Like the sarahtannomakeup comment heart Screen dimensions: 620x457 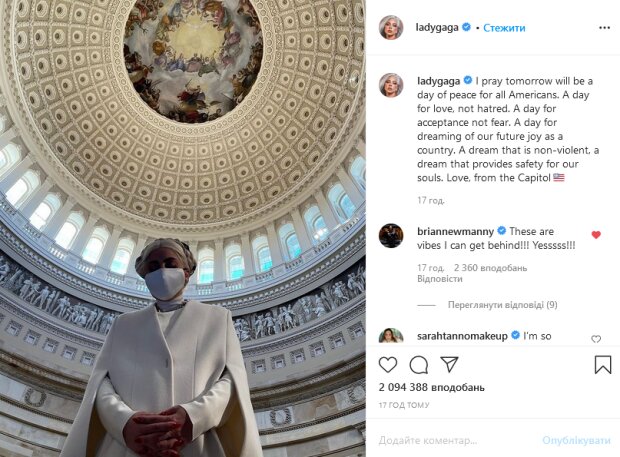(x=596, y=339)
